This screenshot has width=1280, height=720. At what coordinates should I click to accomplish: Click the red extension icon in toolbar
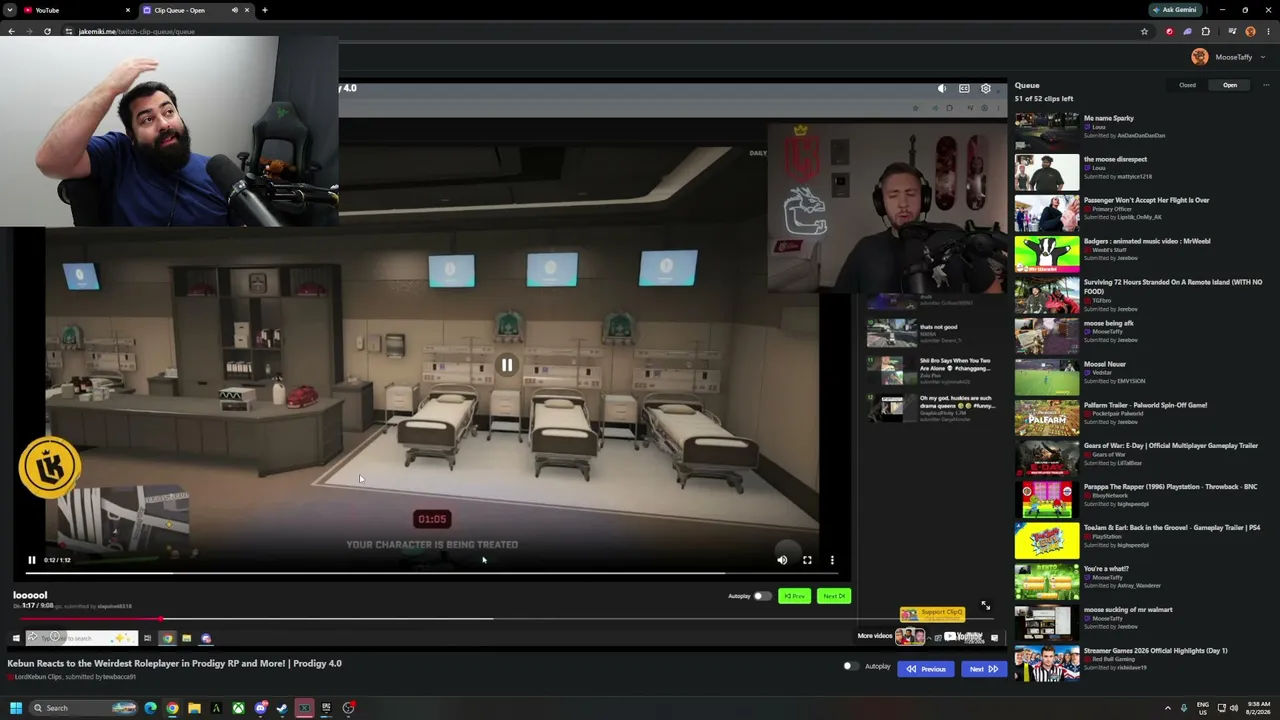click(x=1169, y=31)
